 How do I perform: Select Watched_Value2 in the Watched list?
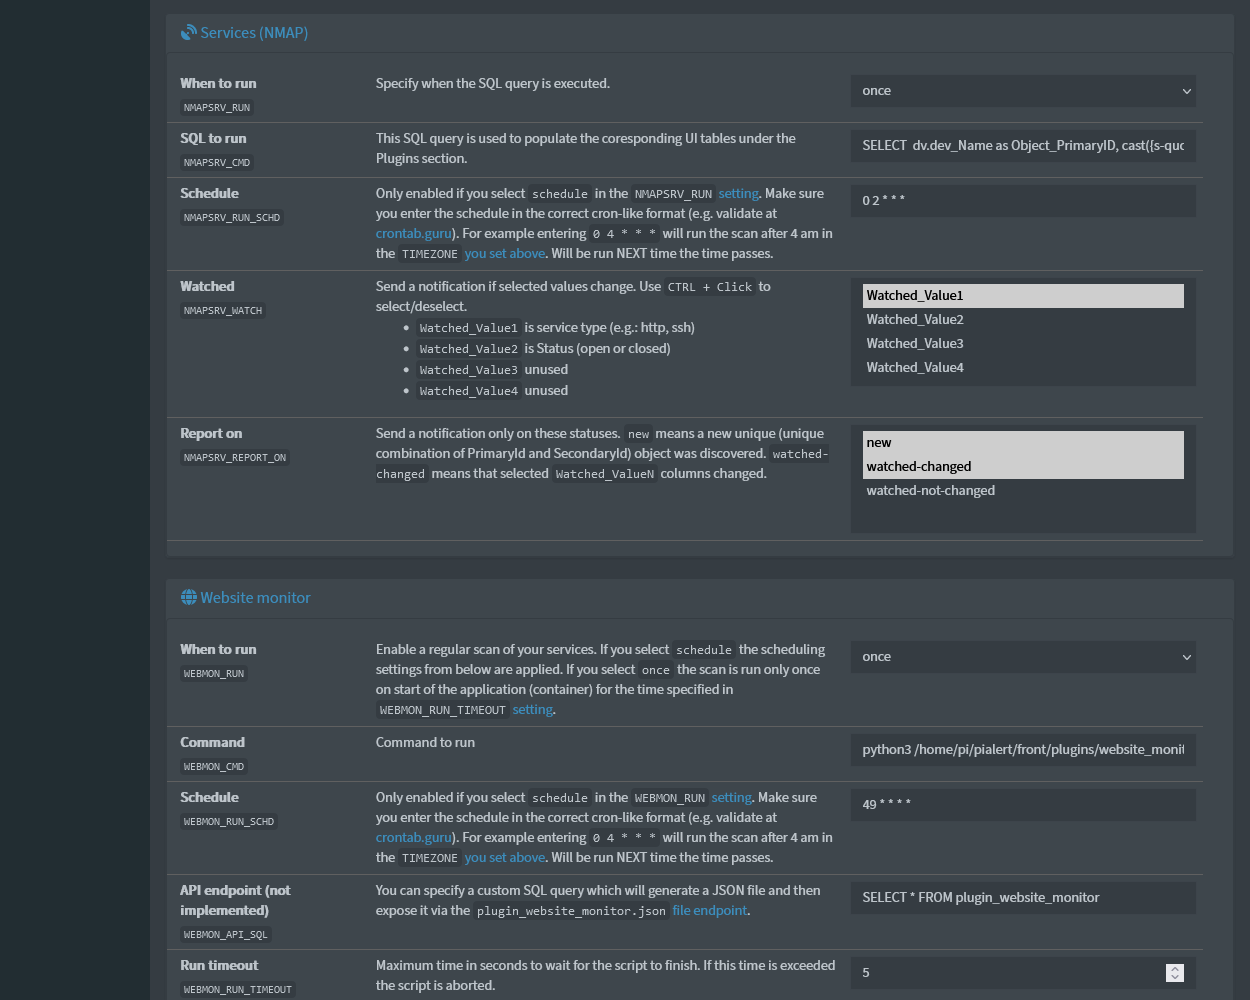click(x=1022, y=320)
